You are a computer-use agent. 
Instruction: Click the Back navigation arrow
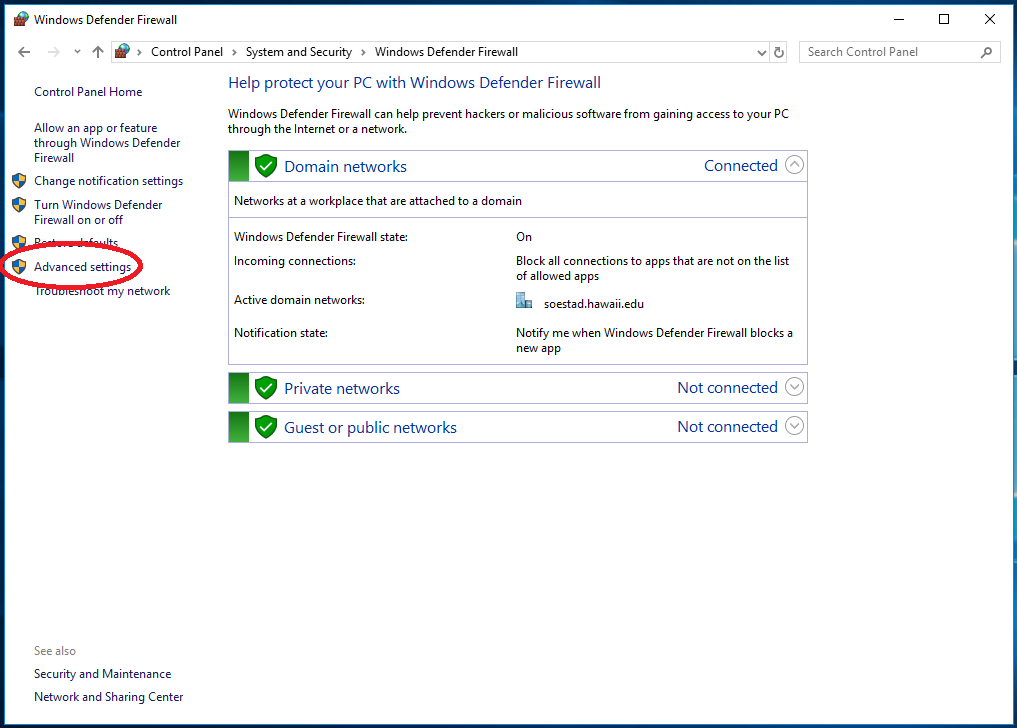24,52
